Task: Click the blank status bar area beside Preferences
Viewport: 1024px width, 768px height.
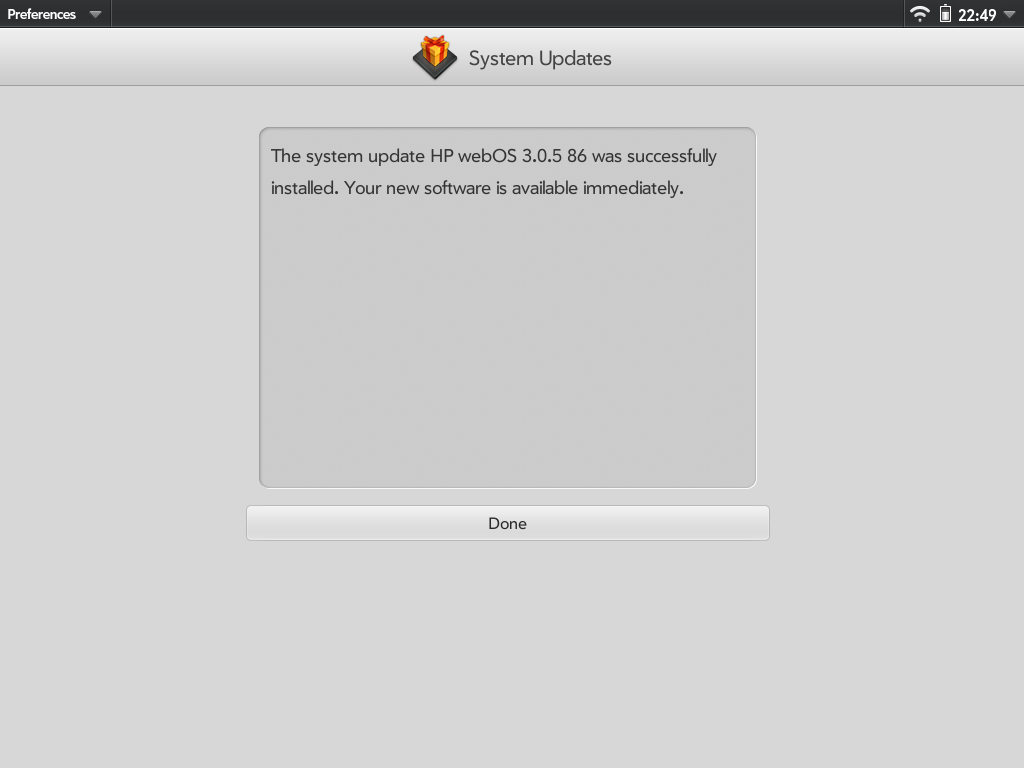Action: point(507,14)
